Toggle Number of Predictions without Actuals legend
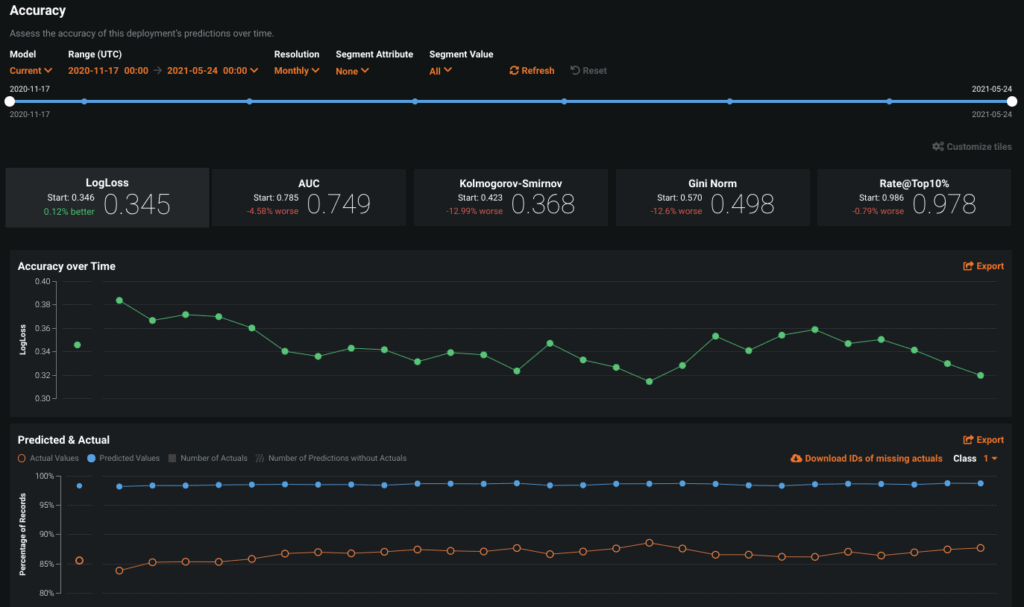This screenshot has height=607, width=1024. click(x=331, y=458)
